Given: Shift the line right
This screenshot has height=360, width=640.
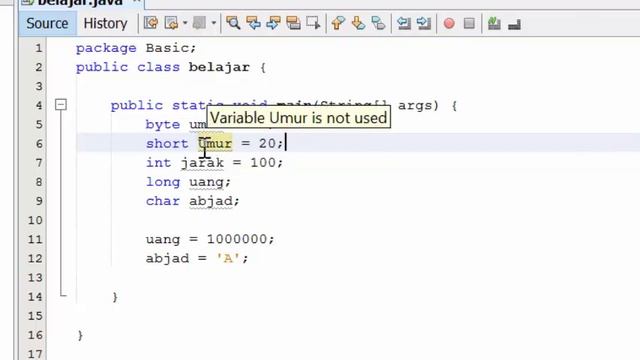Looking at the screenshot, I should (424, 23).
